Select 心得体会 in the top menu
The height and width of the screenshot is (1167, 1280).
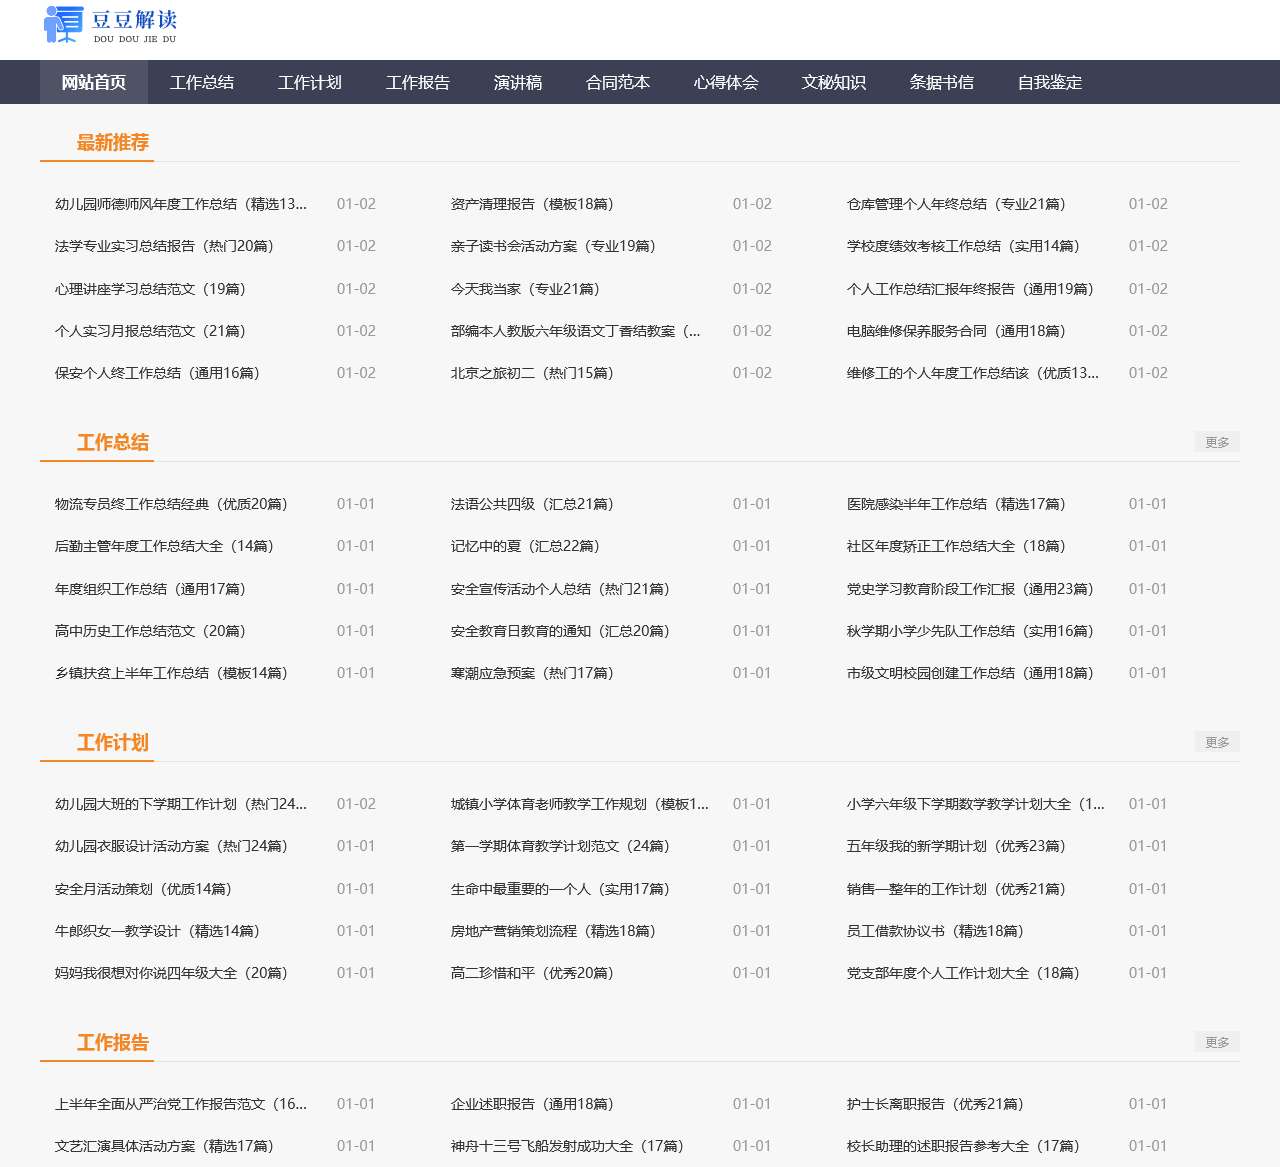point(726,82)
